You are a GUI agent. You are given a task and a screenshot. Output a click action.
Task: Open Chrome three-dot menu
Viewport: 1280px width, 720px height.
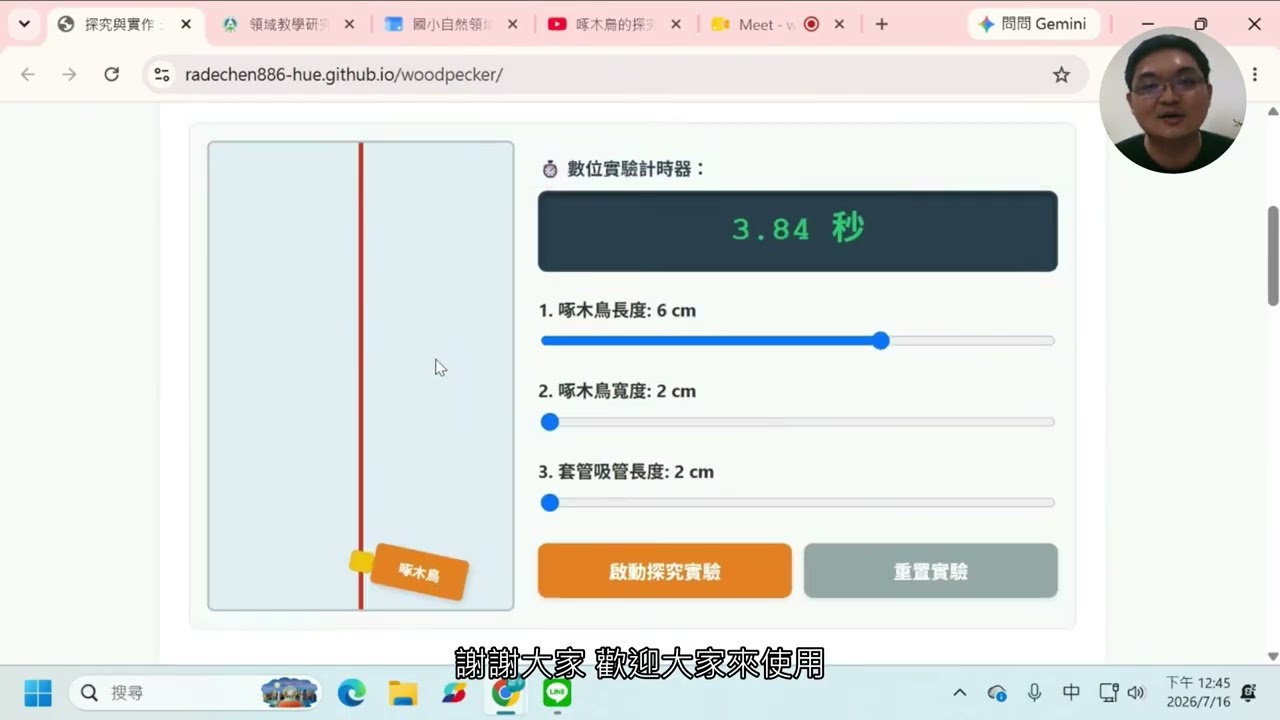pyautogui.click(x=1255, y=74)
